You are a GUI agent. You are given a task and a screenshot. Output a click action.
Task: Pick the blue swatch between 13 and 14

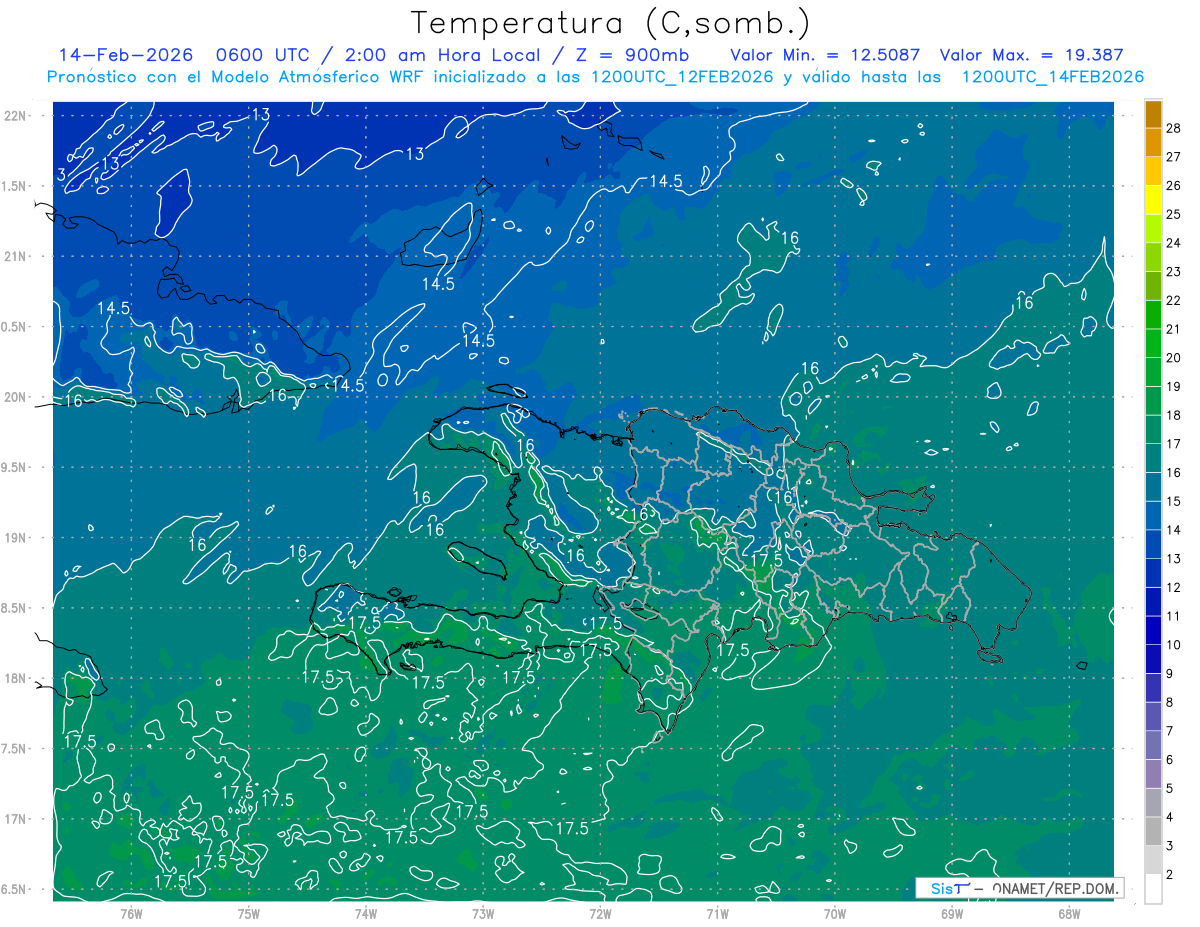point(1153,544)
